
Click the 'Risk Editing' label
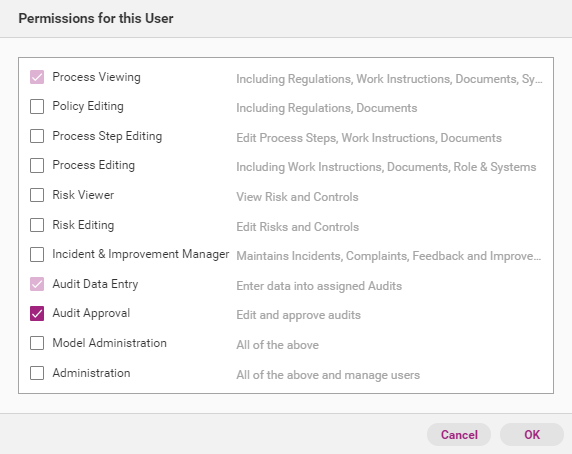point(83,225)
